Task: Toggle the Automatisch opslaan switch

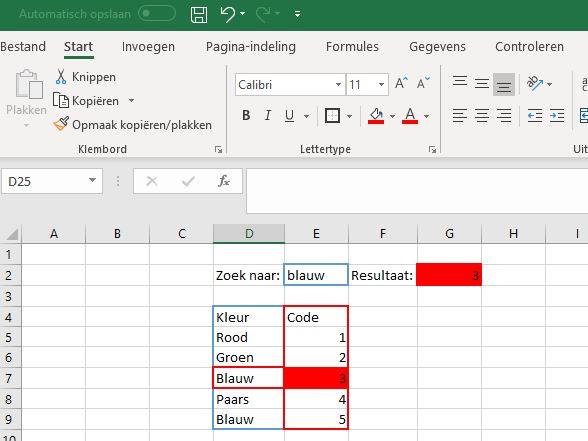Action: (x=157, y=14)
